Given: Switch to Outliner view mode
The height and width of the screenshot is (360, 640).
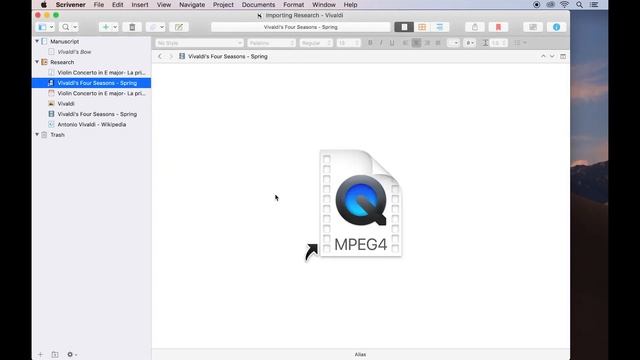Looking at the screenshot, I should [x=440, y=27].
